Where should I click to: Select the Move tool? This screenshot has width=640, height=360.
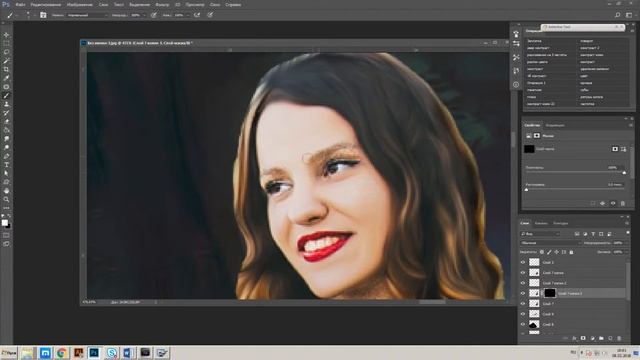6,35
